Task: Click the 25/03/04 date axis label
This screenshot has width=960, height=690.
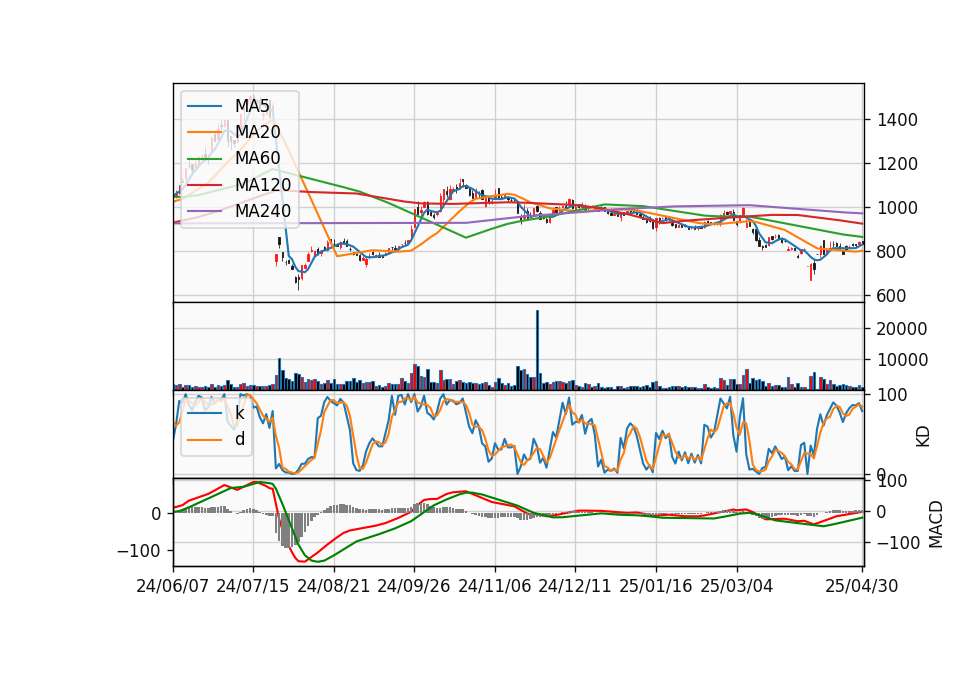Action: click(737, 586)
